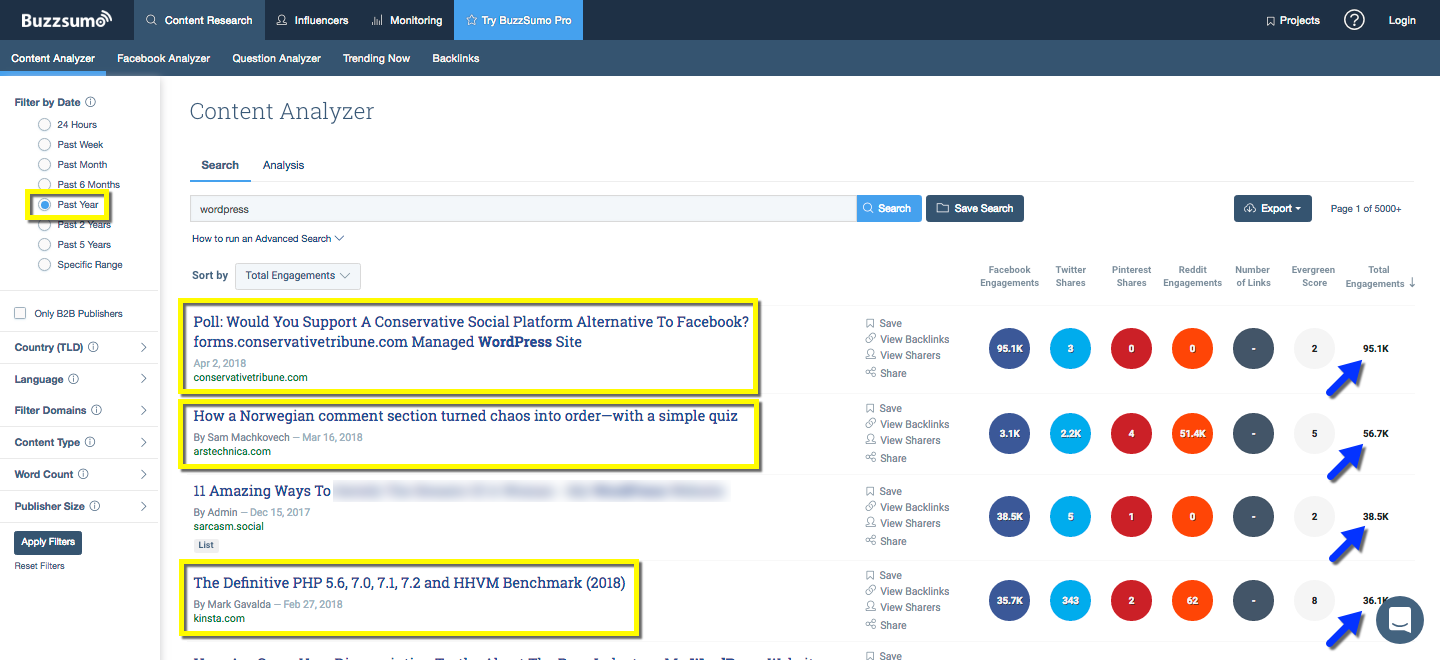Click the Filter by Date info icon
This screenshot has width=1440, height=660.
(91, 102)
